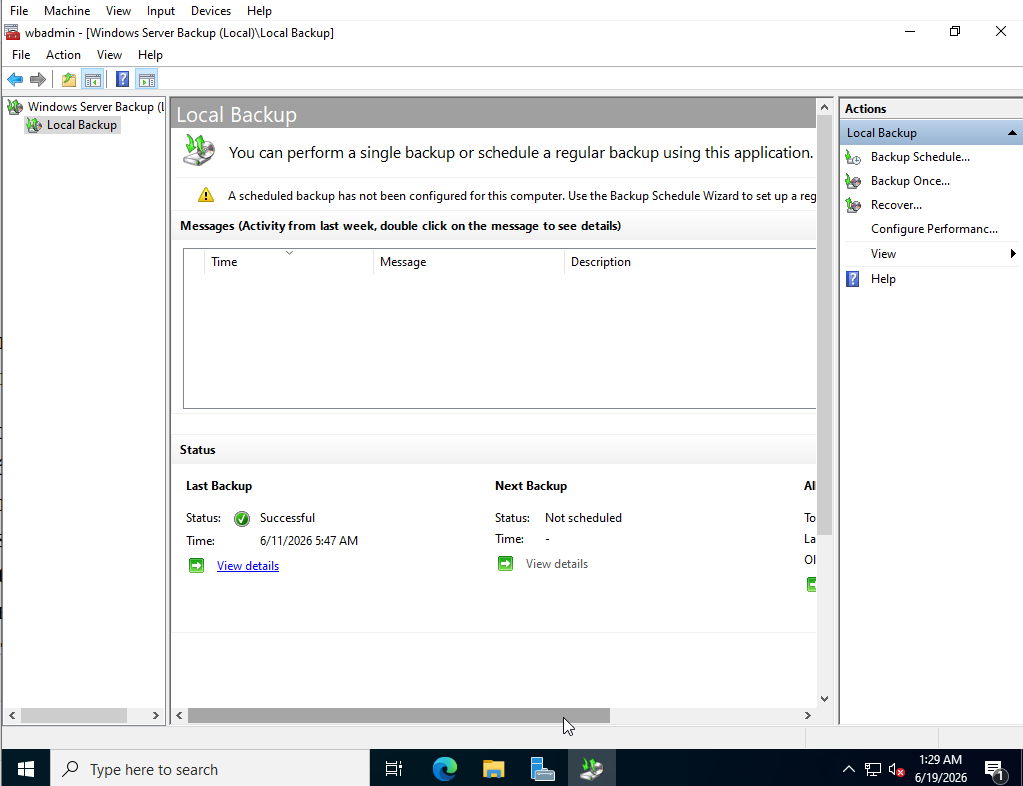
Task: Select Local Backup in the console tree
Action: [82, 125]
